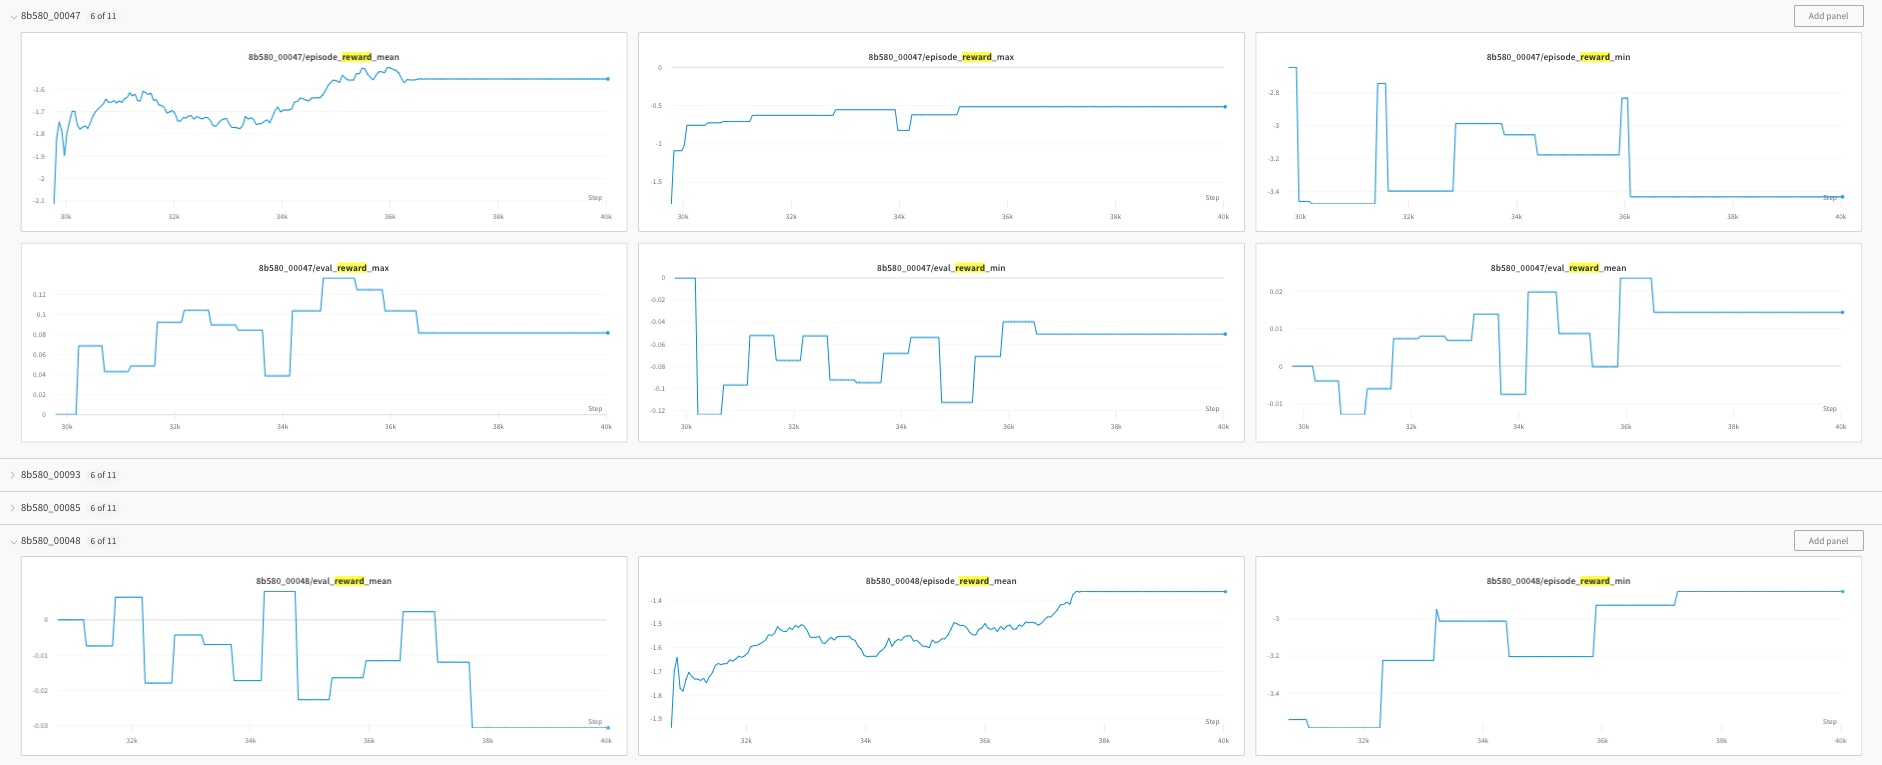Click the "6 of 11" badge beside 8b580_00047

tap(103, 17)
